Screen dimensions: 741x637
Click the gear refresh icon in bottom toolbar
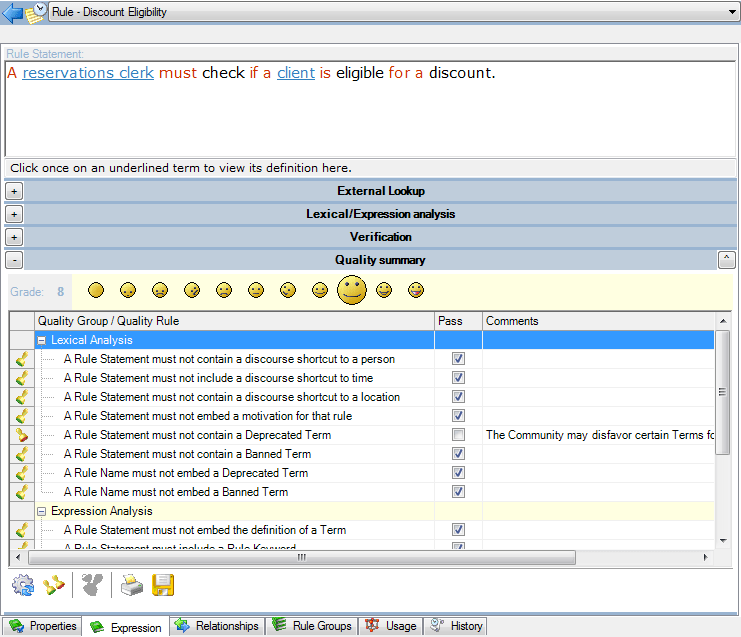click(22, 584)
